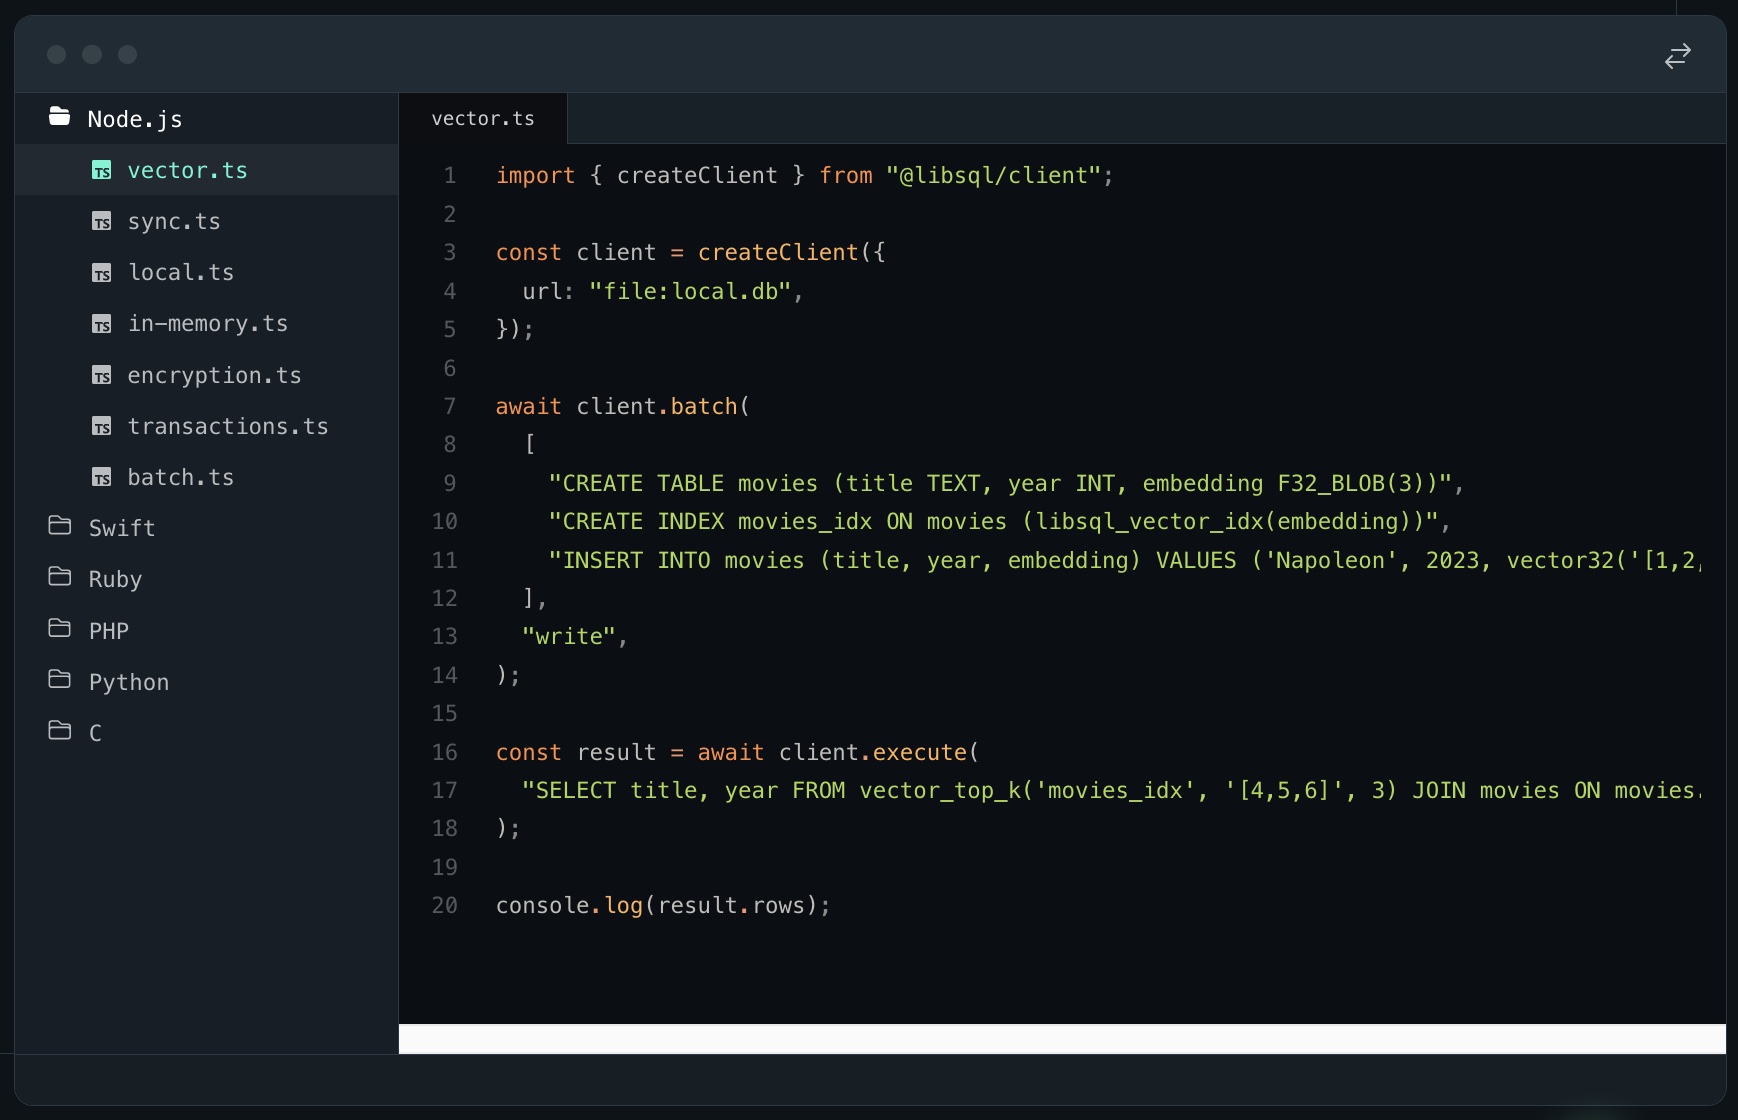
Task: Open batch.ts in the file tree
Action: [206, 478]
